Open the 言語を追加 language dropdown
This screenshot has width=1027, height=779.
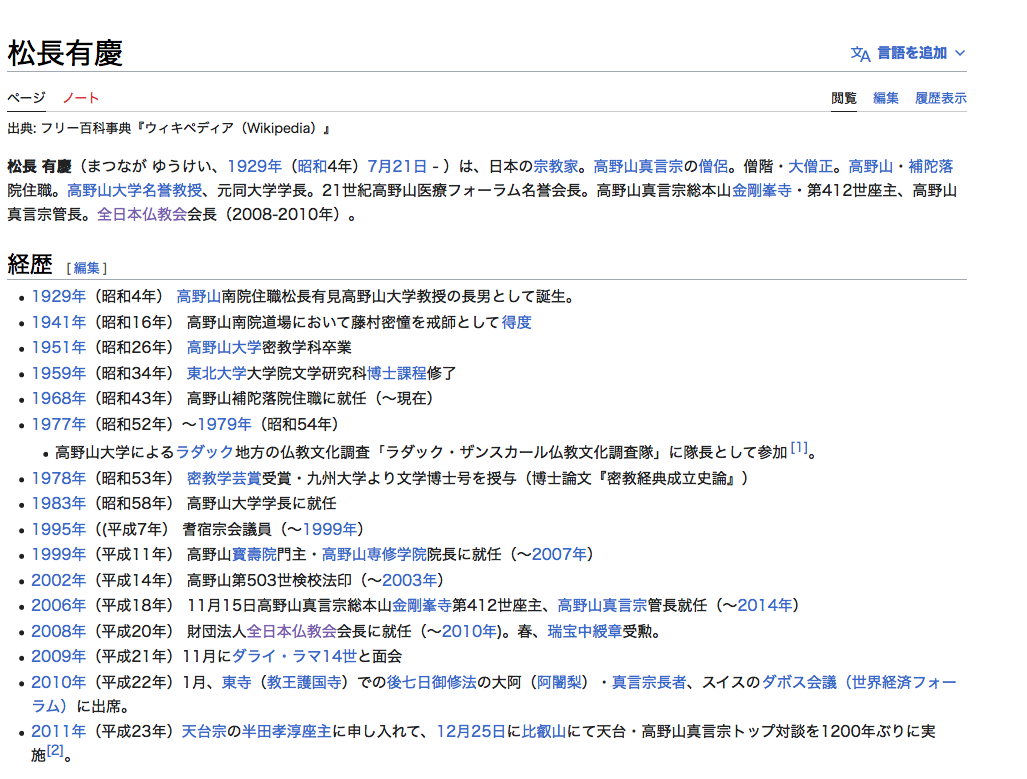coord(912,53)
